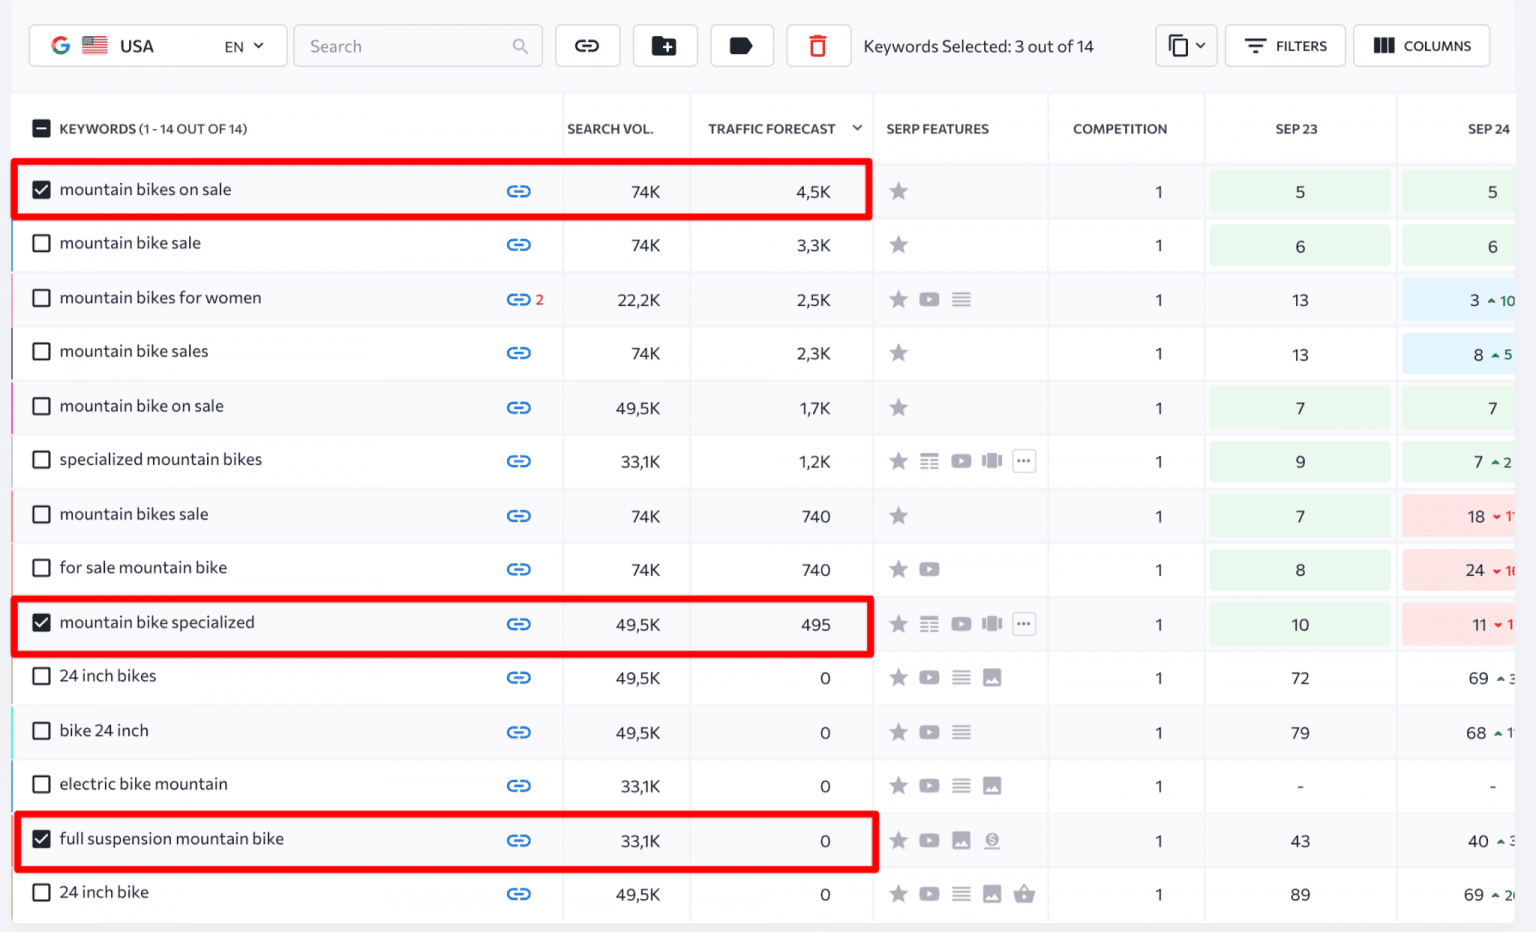Screen dimensions: 1536x932
Task: Click the SEARCH VOL column header
Action: [x=610, y=128]
